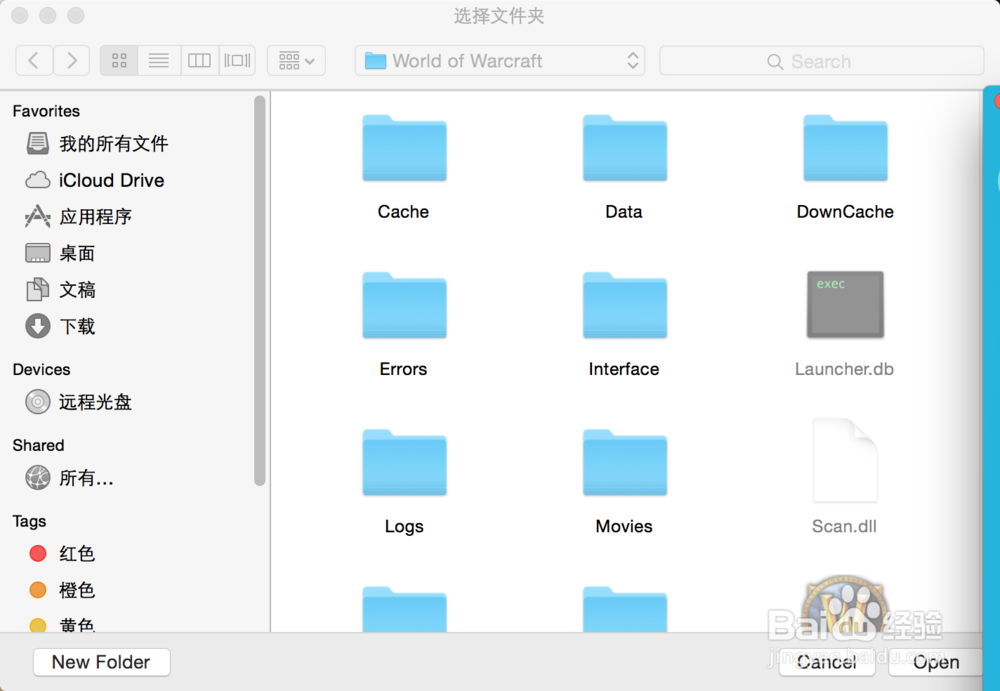Click the Scan.dll file icon
The width and height of the screenshot is (1000, 691).
pyautogui.click(x=845, y=461)
